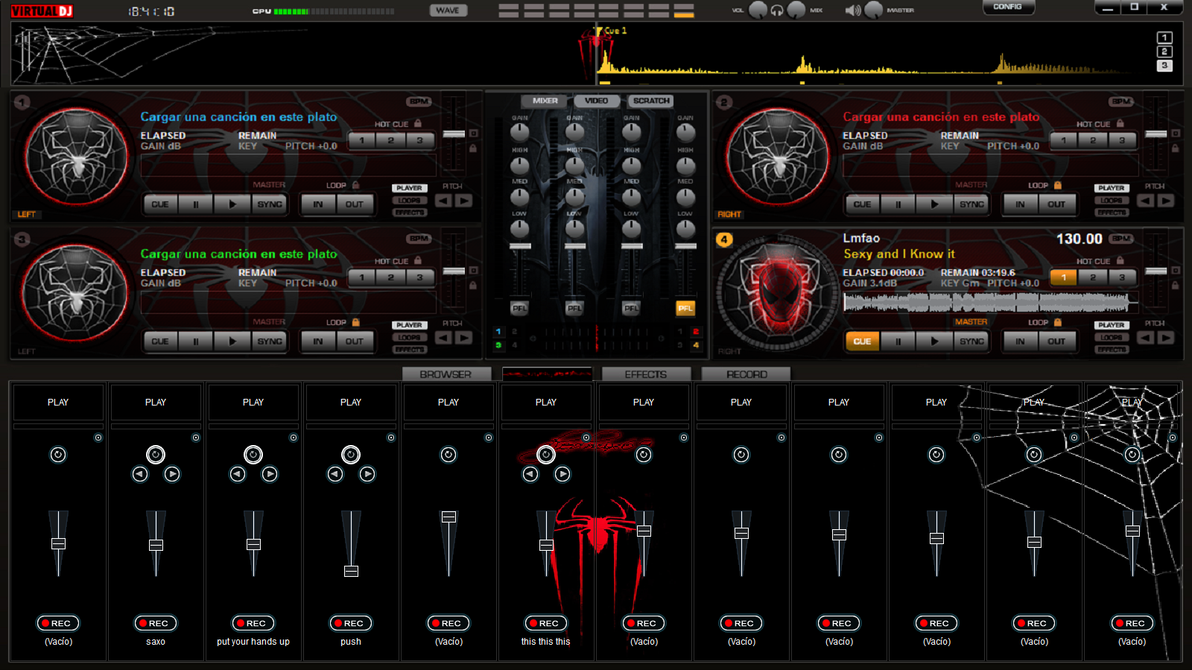This screenshot has width=1192, height=670.
Task: Trigger hot cue 3 on deck 2
Action: coord(1121,140)
